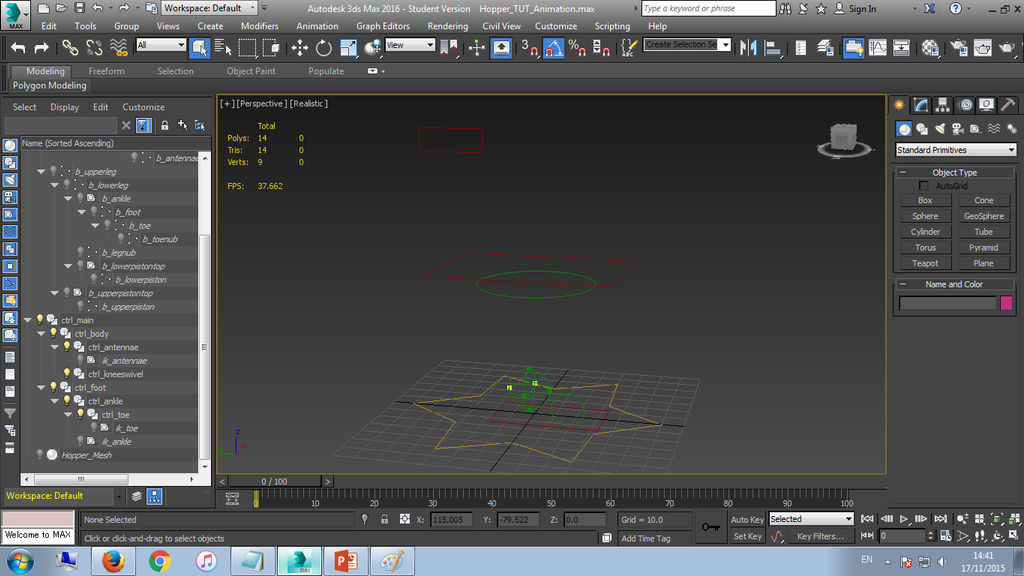The height and width of the screenshot is (576, 1024).
Task: Open the Align tool
Action: tap(773, 48)
